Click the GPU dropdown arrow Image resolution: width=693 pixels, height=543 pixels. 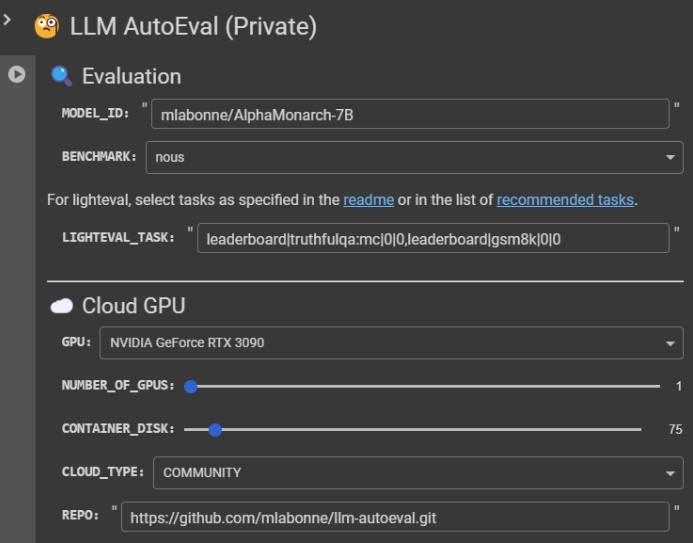pyautogui.click(x=670, y=343)
